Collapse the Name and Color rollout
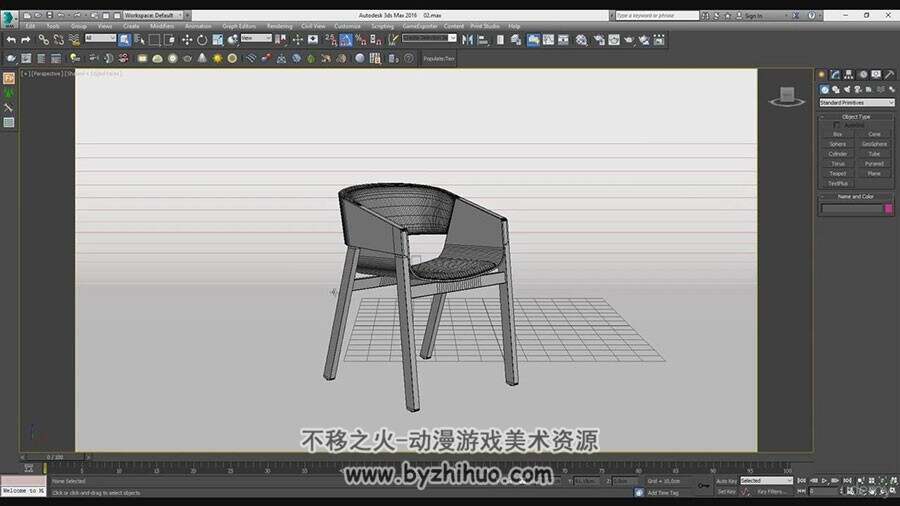Viewport: 900px width, 506px height. [856, 196]
